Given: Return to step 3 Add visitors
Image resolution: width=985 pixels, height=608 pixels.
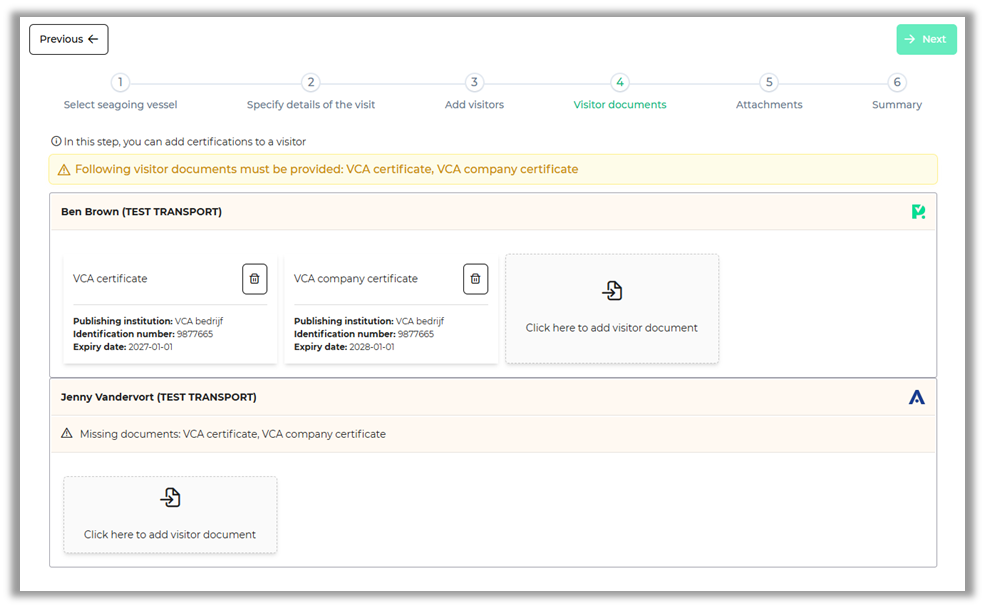Looking at the screenshot, I should coord(474,83).
